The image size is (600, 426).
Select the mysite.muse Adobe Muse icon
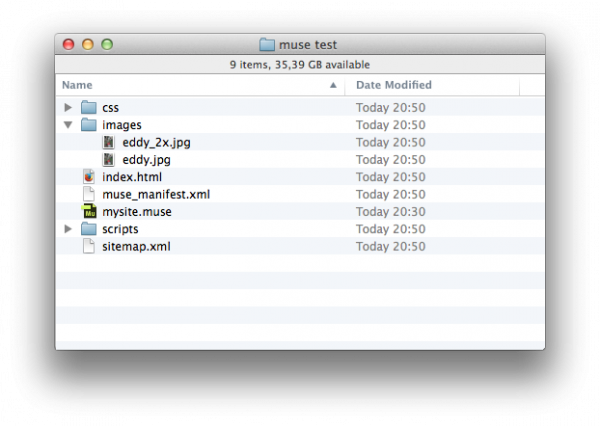[x=89, y=212]
